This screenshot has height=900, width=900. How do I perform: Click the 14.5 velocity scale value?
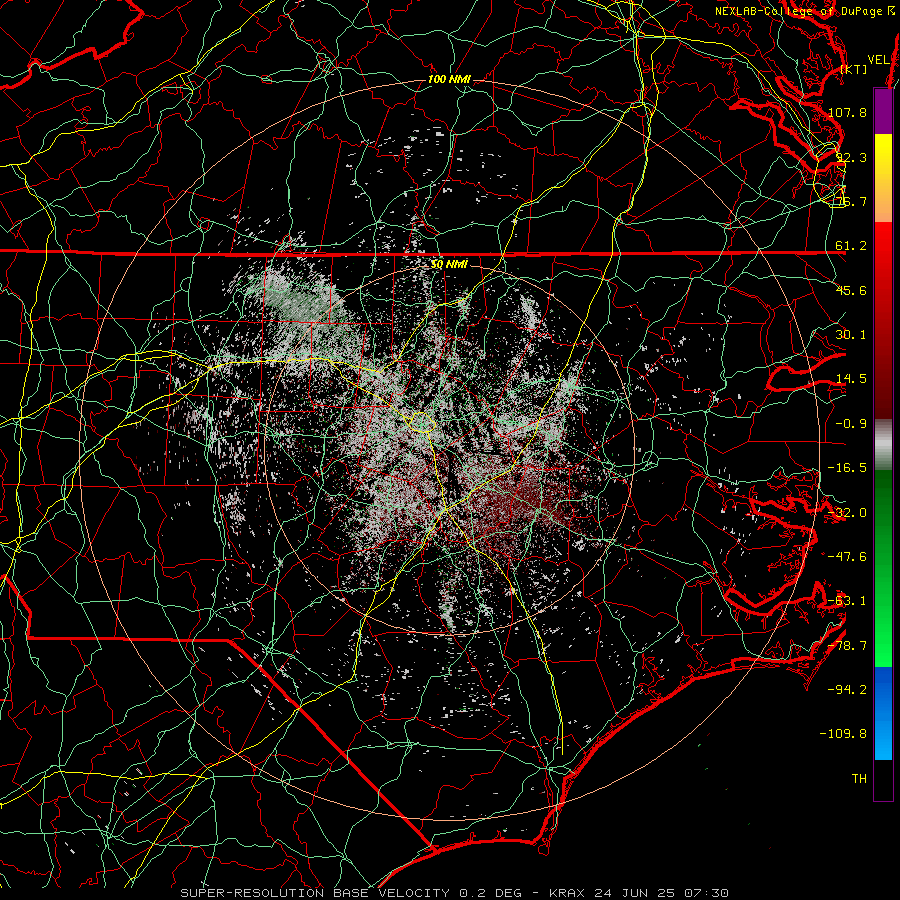tap(851, 379)
